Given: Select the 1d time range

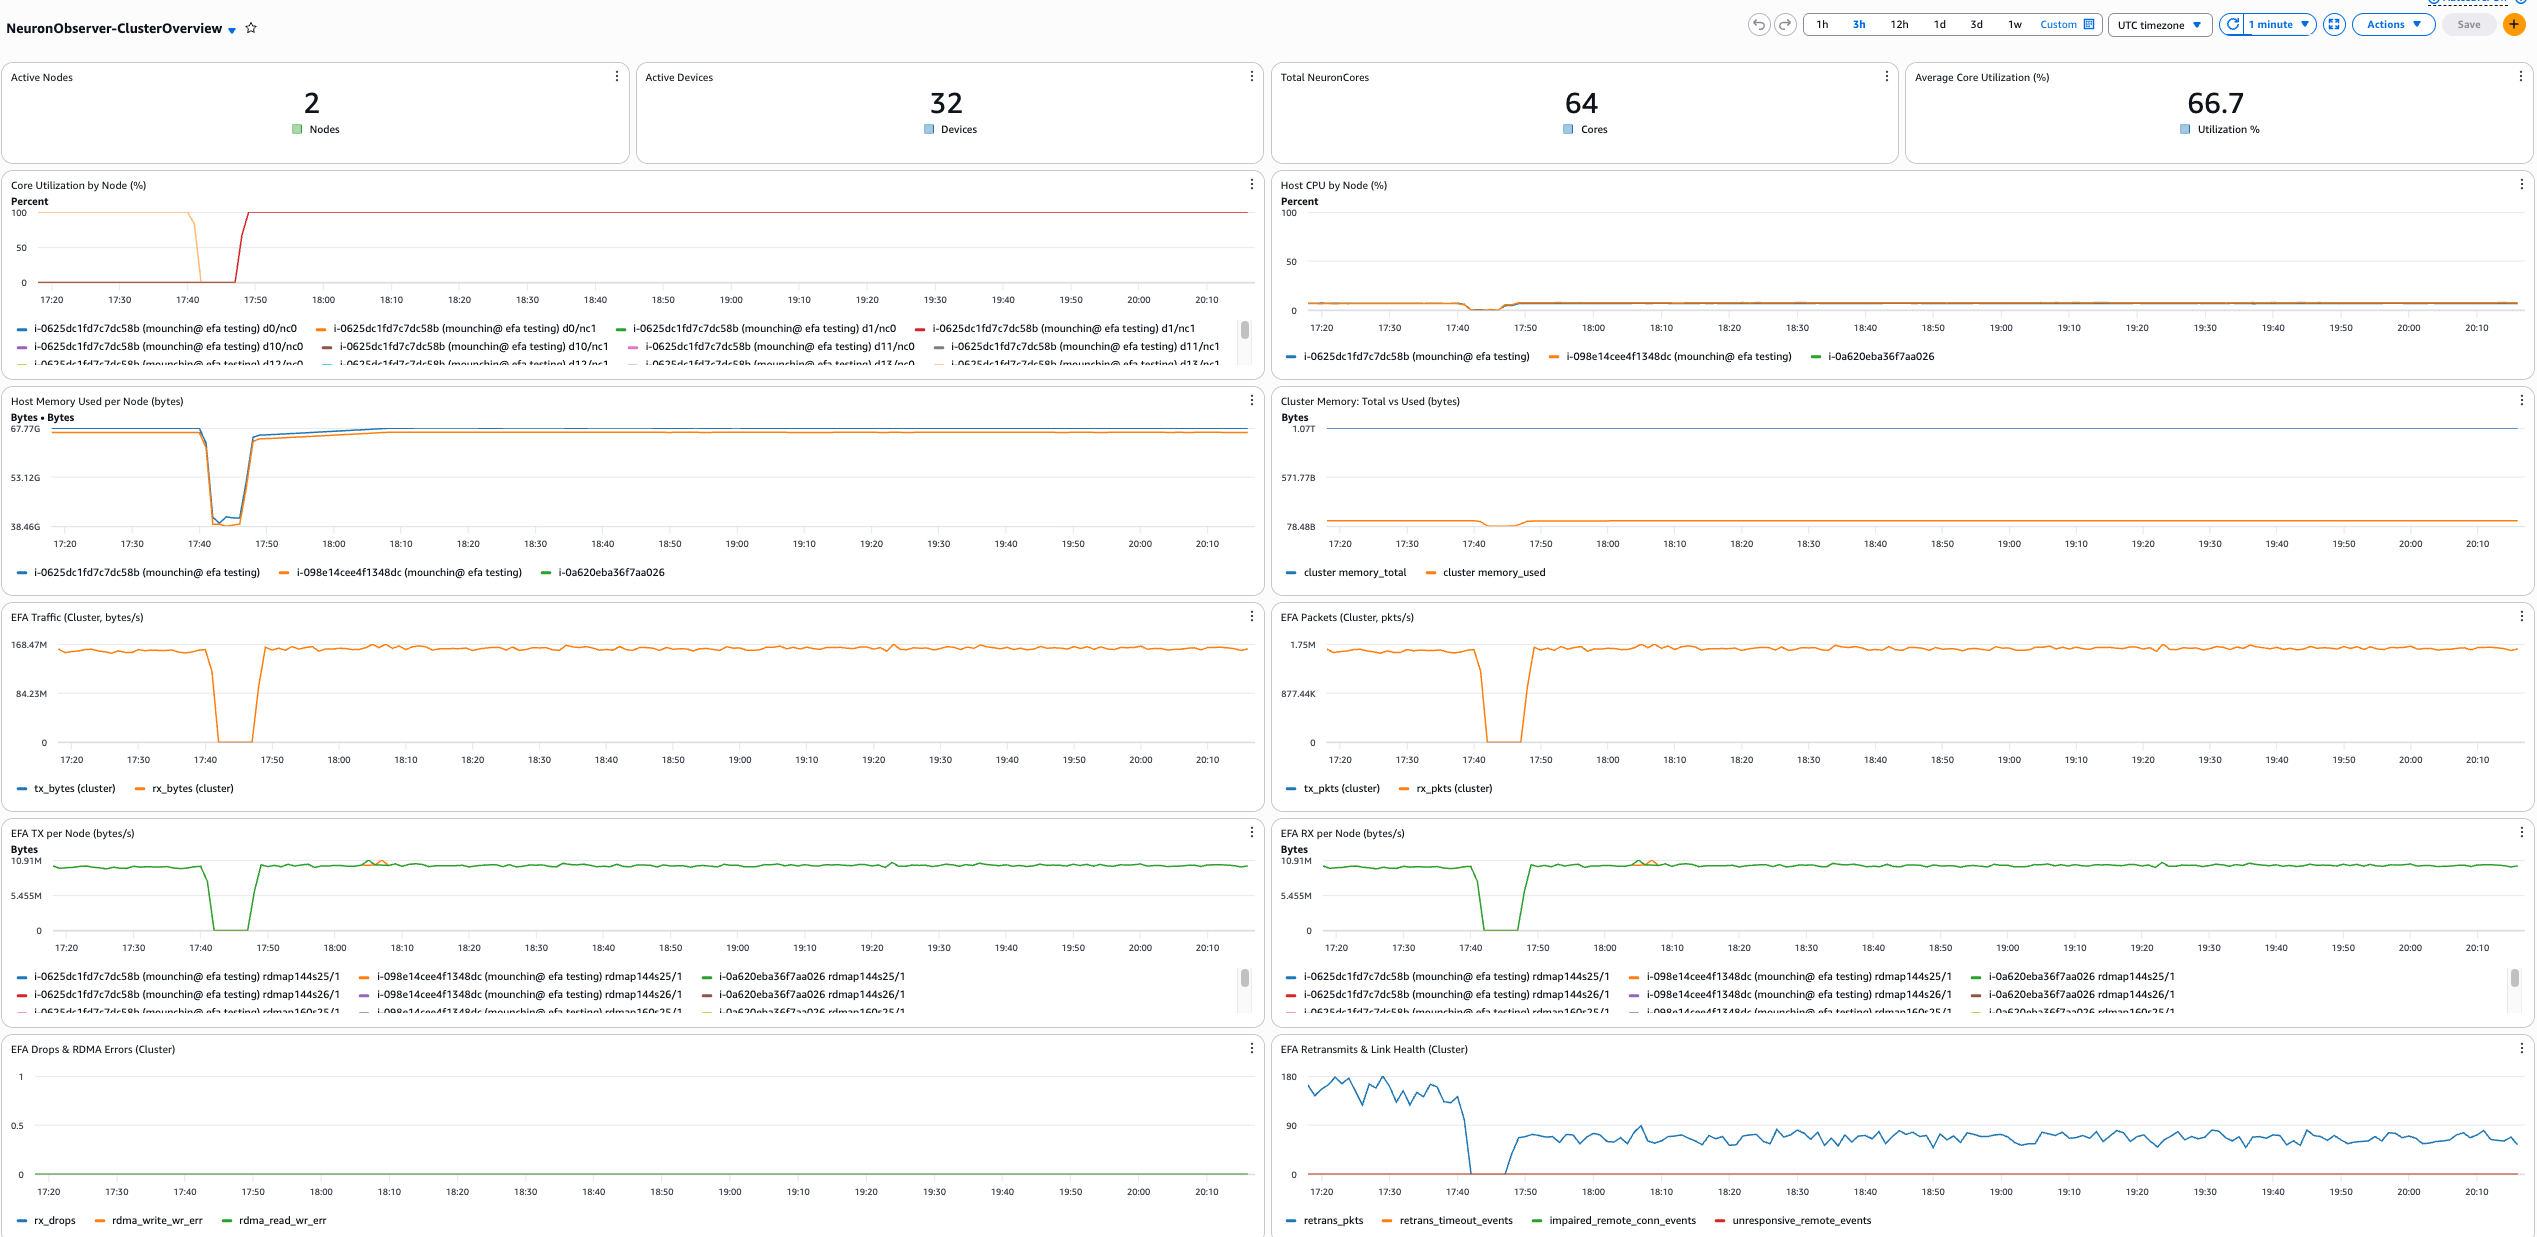Looking at the screenshot, I should [x=1939, y=25].
